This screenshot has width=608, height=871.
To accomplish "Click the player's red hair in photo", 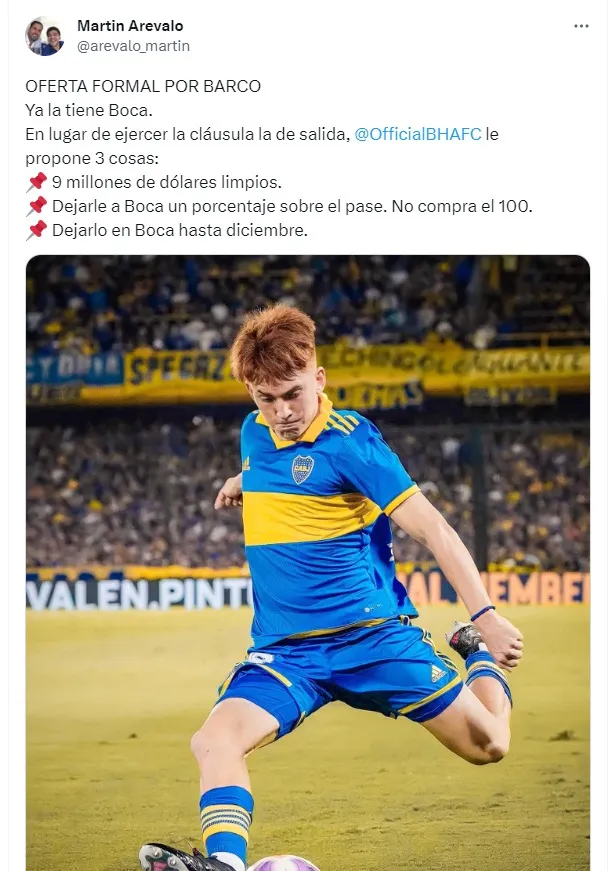I will (272, 342).
